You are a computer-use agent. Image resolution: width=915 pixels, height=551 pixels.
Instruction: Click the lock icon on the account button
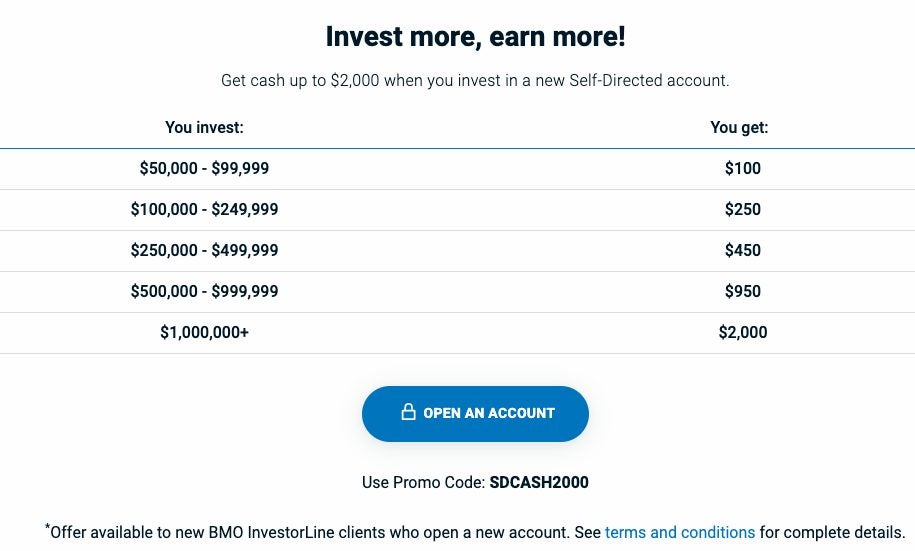click(x=408, y=412)
